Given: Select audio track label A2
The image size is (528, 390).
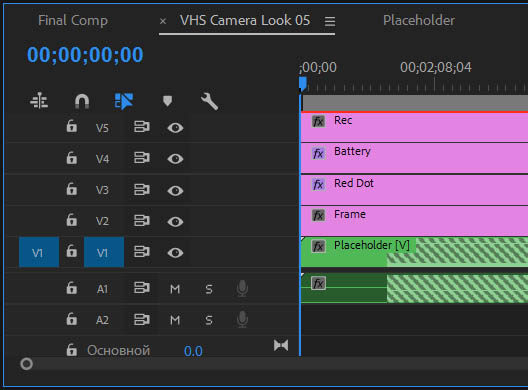Looking at the screenshot, I should pyautogui.click(x=102, y=320).
